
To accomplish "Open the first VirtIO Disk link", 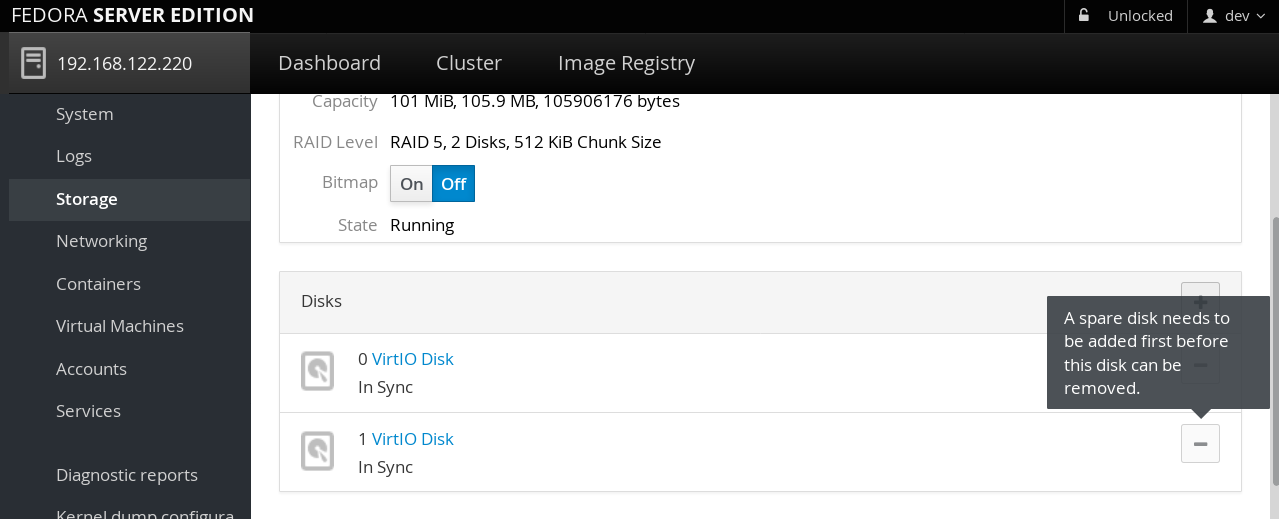I will pyautogui.click(x=412, y=359).
